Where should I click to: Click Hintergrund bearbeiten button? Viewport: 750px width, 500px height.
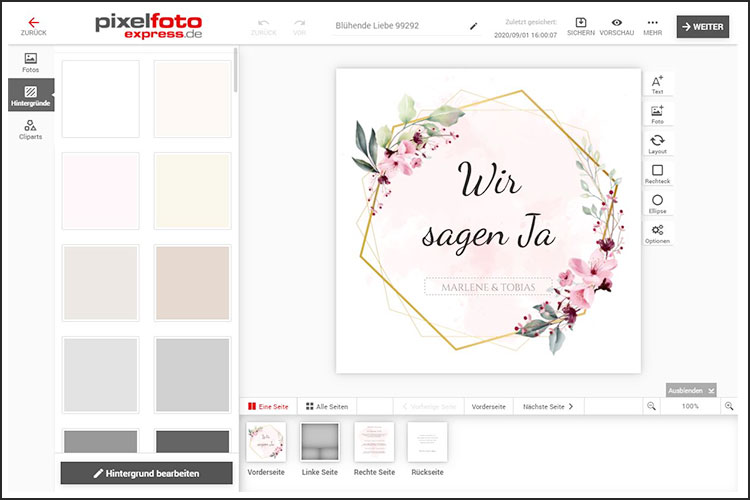pyautogui.click(x=146, y=472)
